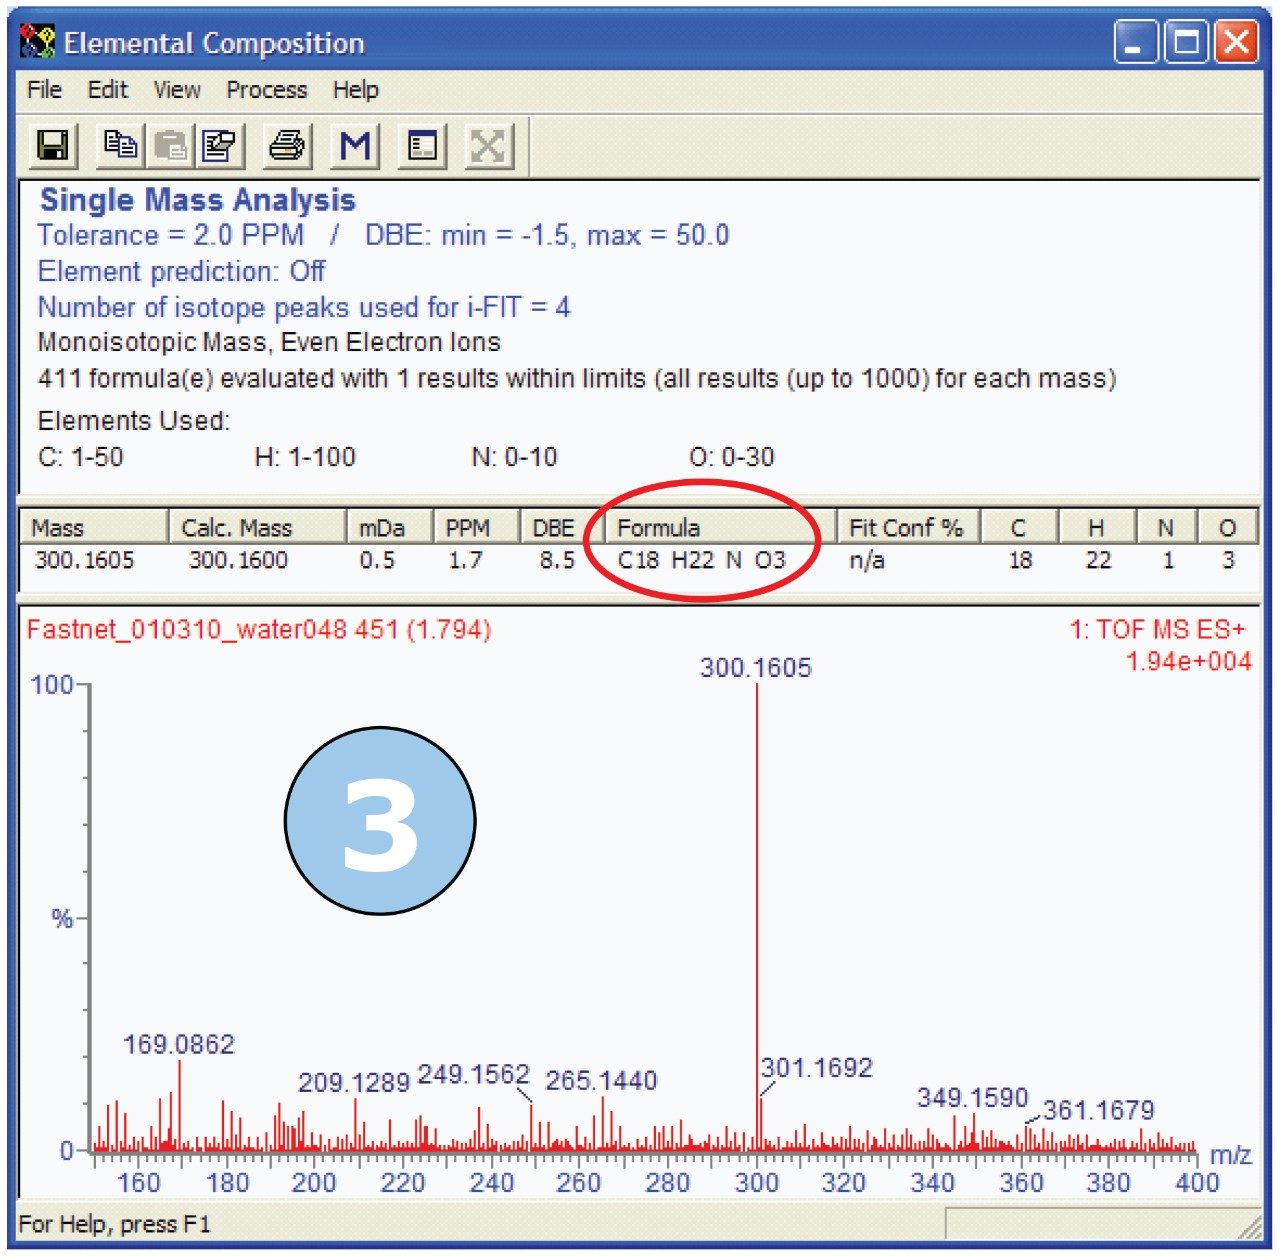
Task: Click the PPM value 1.7 cell
Action: 464,560
